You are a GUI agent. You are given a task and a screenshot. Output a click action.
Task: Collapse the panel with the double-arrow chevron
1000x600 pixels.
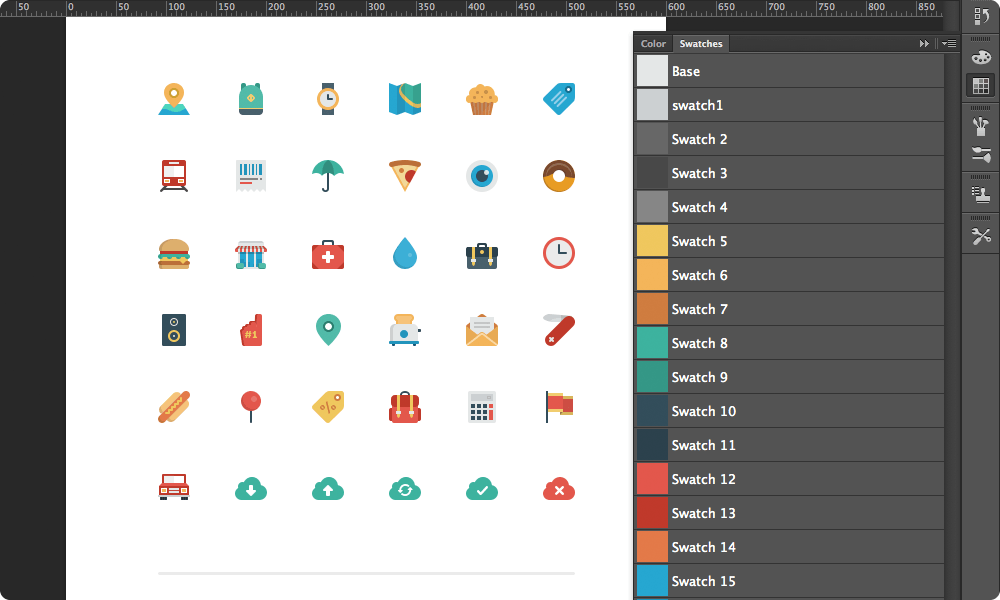[923, 43]
